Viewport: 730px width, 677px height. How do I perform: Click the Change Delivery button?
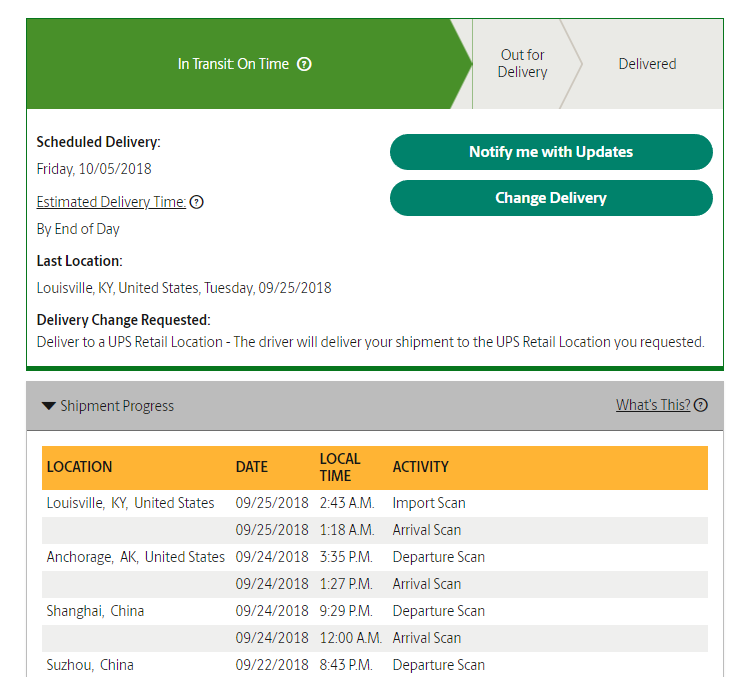pos(551,198)
